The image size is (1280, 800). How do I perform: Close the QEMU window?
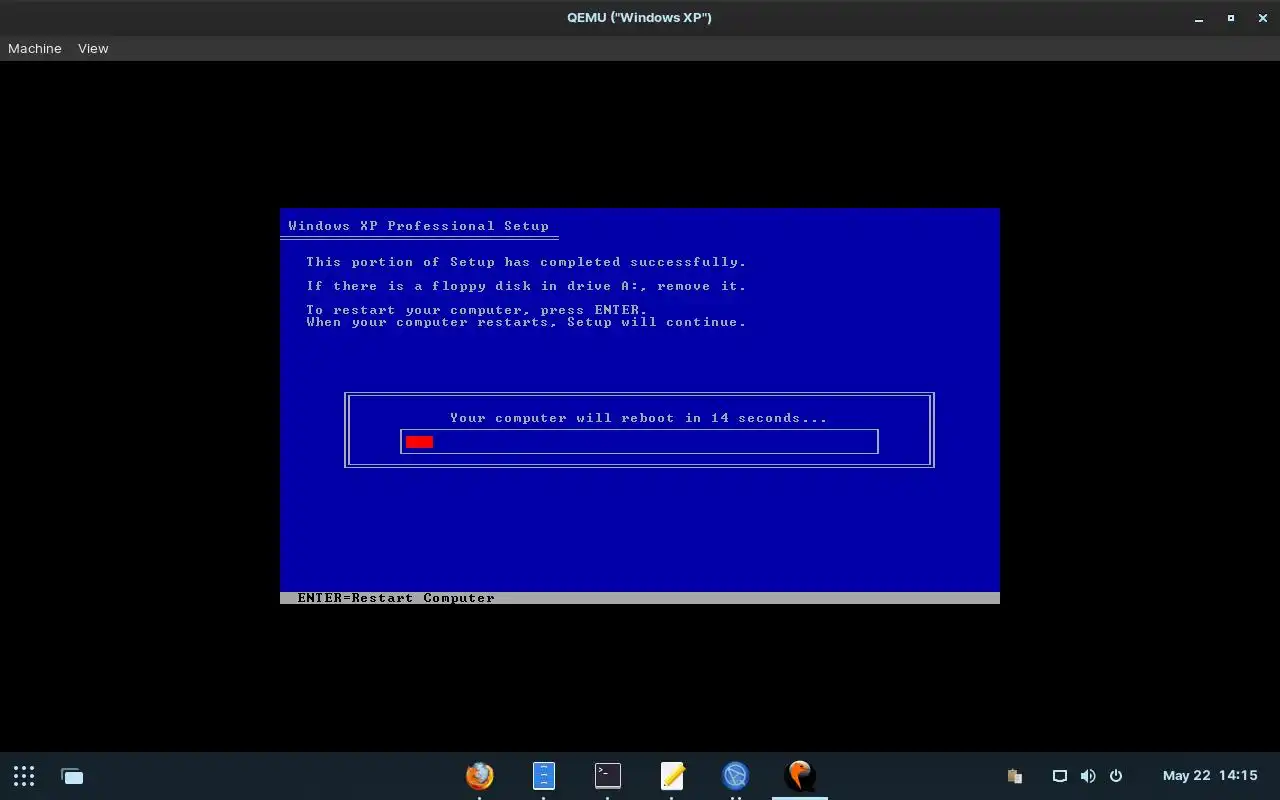pyautogui.click(x=1261, y=18)
